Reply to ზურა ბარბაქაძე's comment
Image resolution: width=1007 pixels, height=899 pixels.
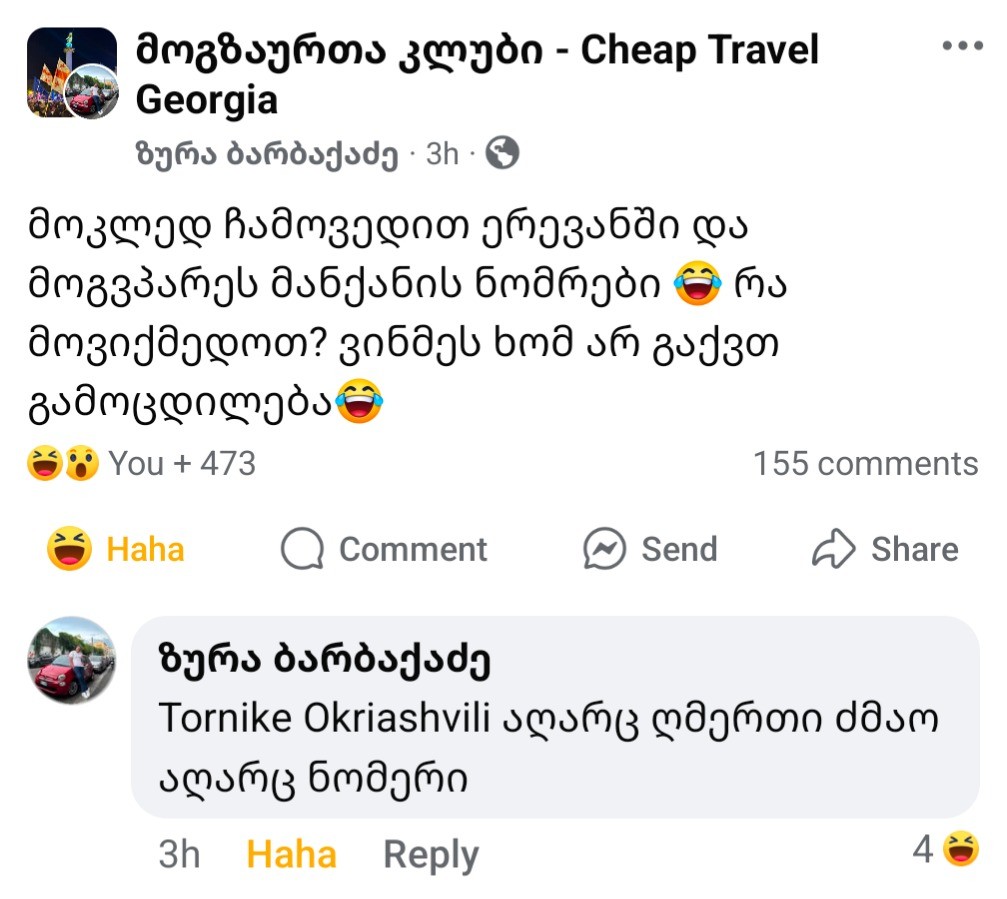[430, 855]
